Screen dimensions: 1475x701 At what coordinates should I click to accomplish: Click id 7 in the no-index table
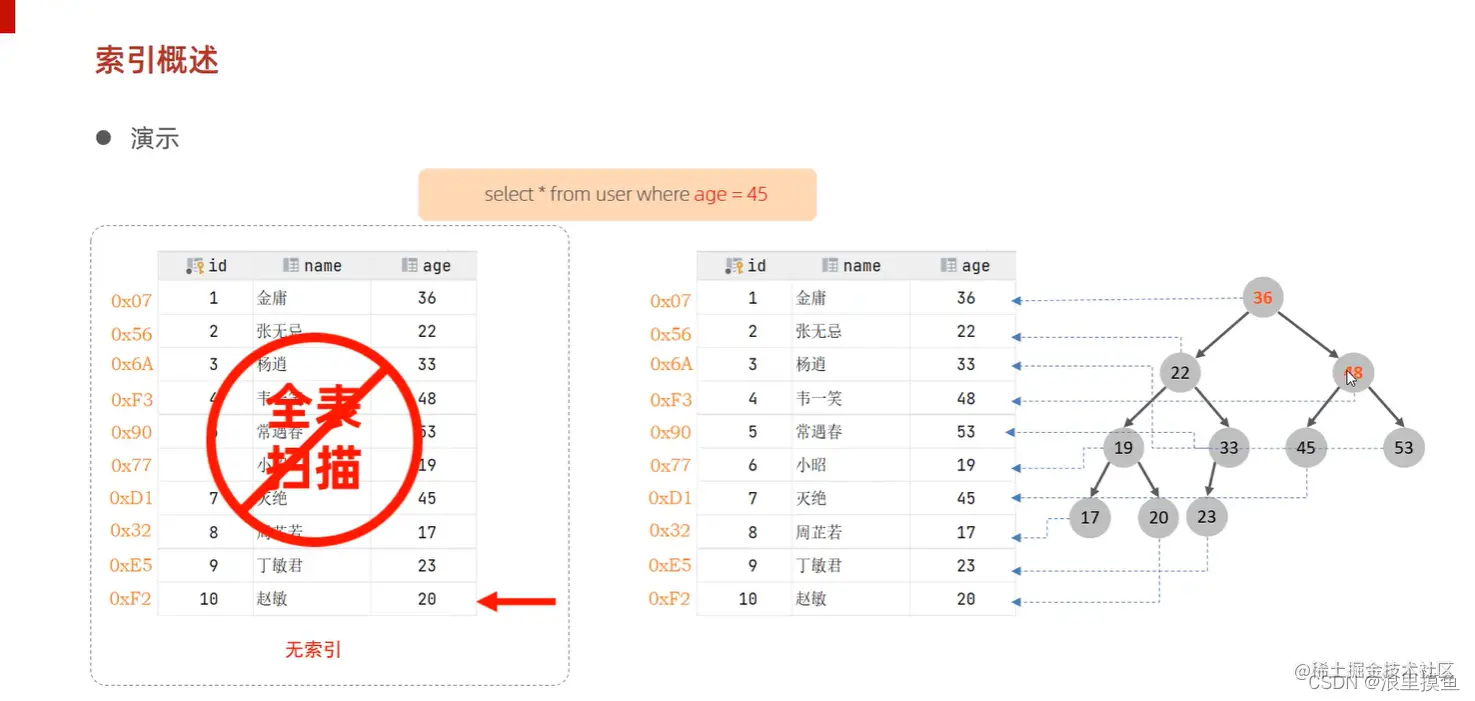click(x=213, y=498)
